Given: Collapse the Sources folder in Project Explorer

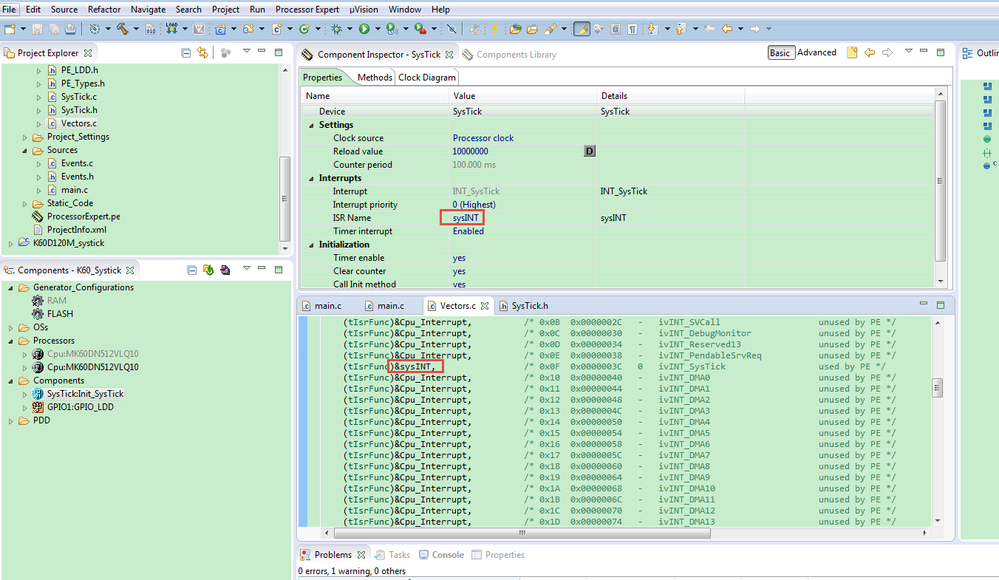Looking at the screenshot, I should click(25, 150).
